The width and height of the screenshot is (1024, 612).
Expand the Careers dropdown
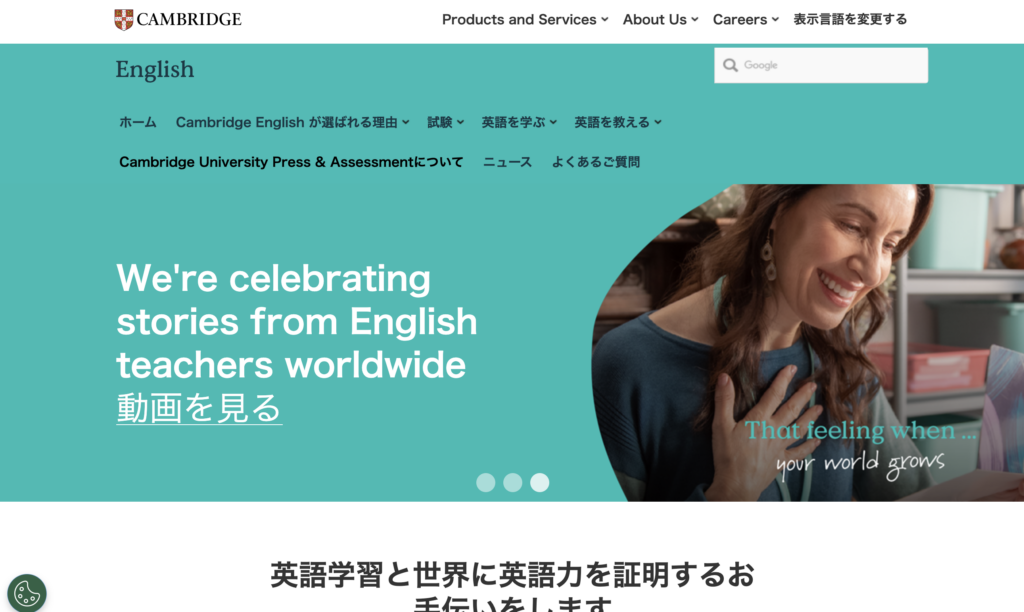[x=746, y=20]
